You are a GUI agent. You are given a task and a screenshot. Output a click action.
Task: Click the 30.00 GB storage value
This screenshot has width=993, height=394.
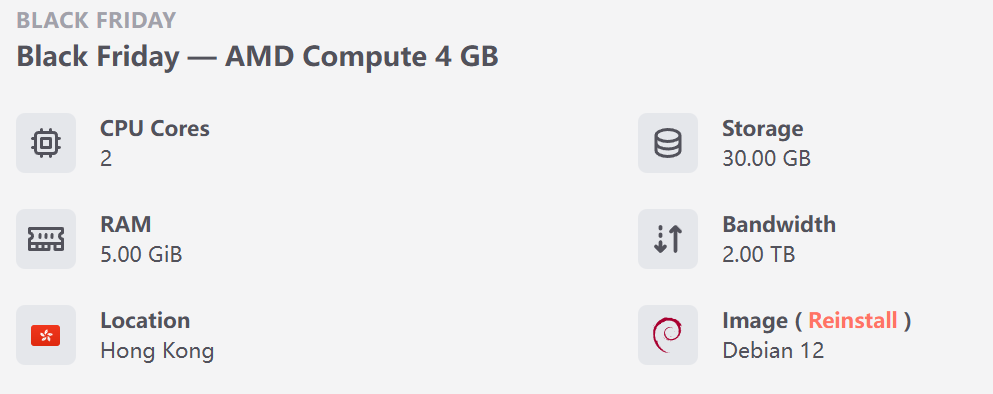(766, 158)
